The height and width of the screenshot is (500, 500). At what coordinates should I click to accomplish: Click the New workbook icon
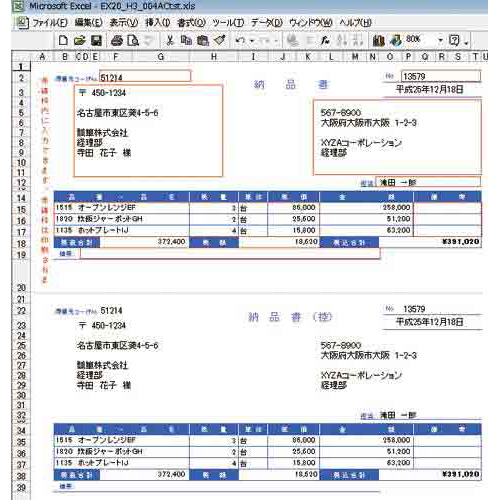[63, 41]
